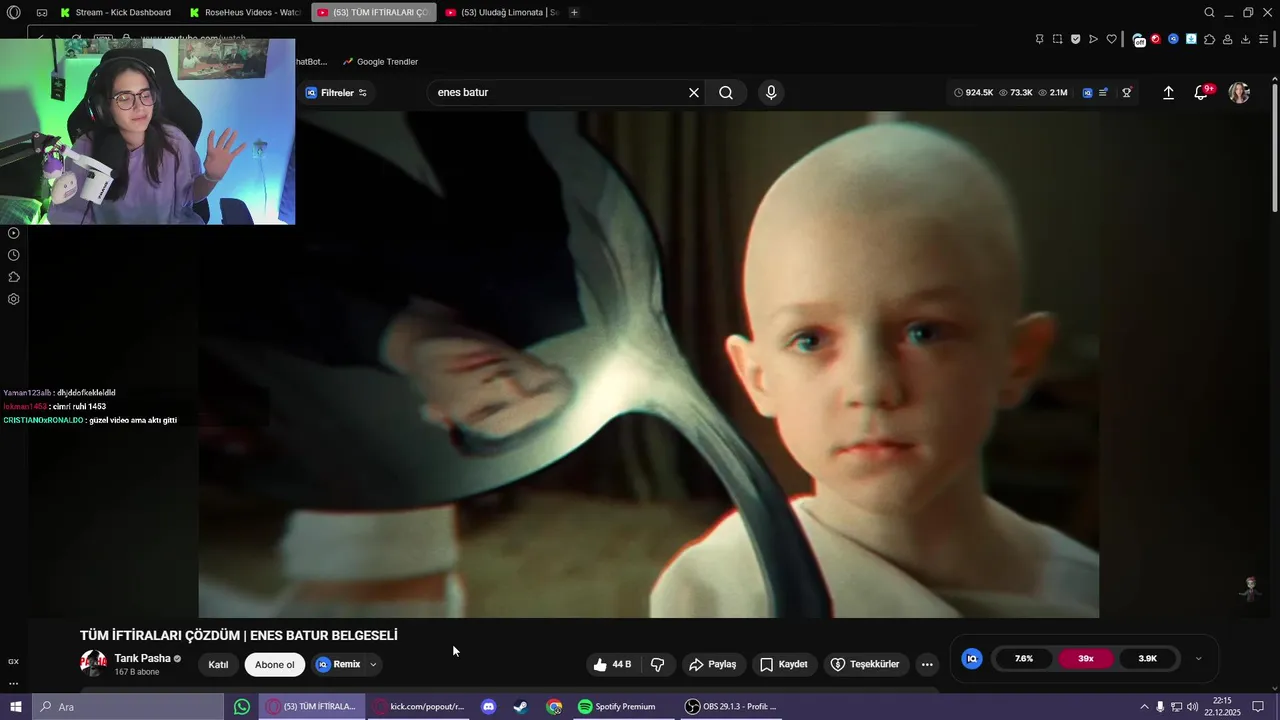Open the browser profile account icon
This screenshot has height=720, width=1280.
(1228, 39)
